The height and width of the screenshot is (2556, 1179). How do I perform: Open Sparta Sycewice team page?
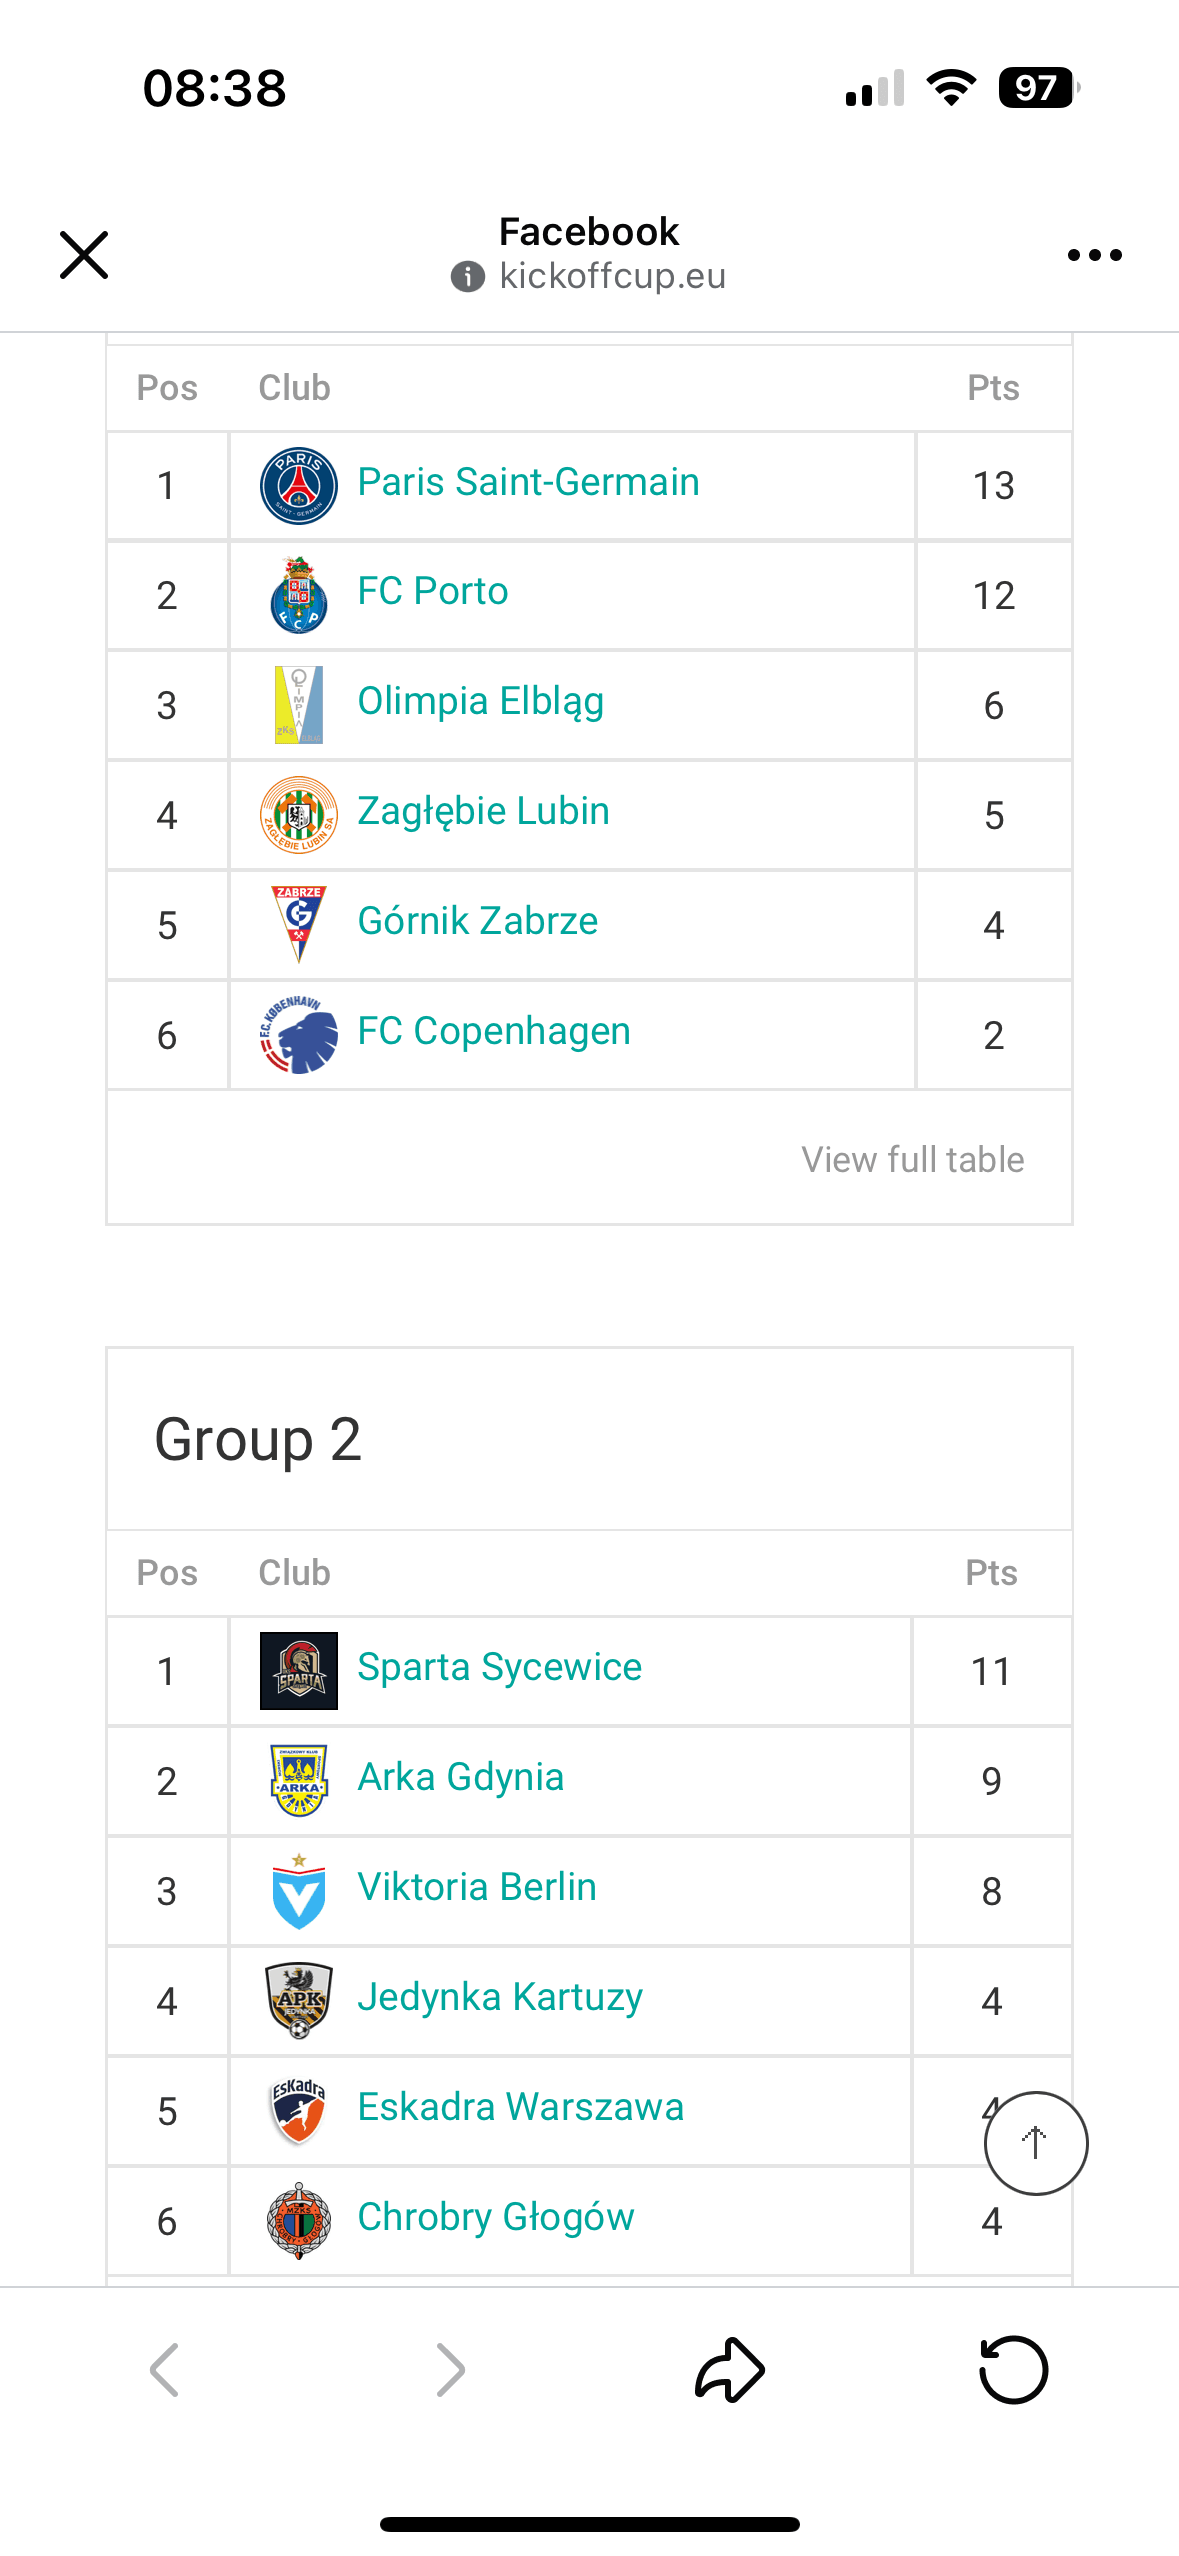point(499,1667)
